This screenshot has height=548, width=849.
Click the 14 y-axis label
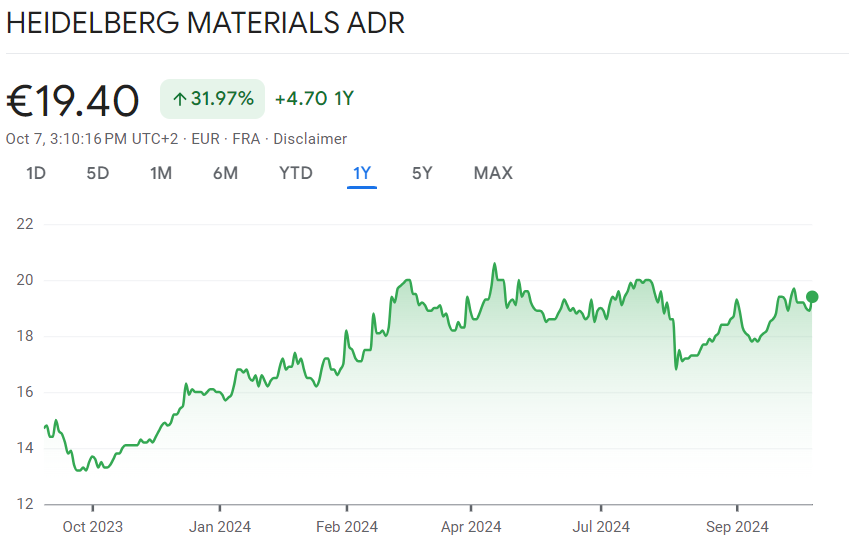25,448
